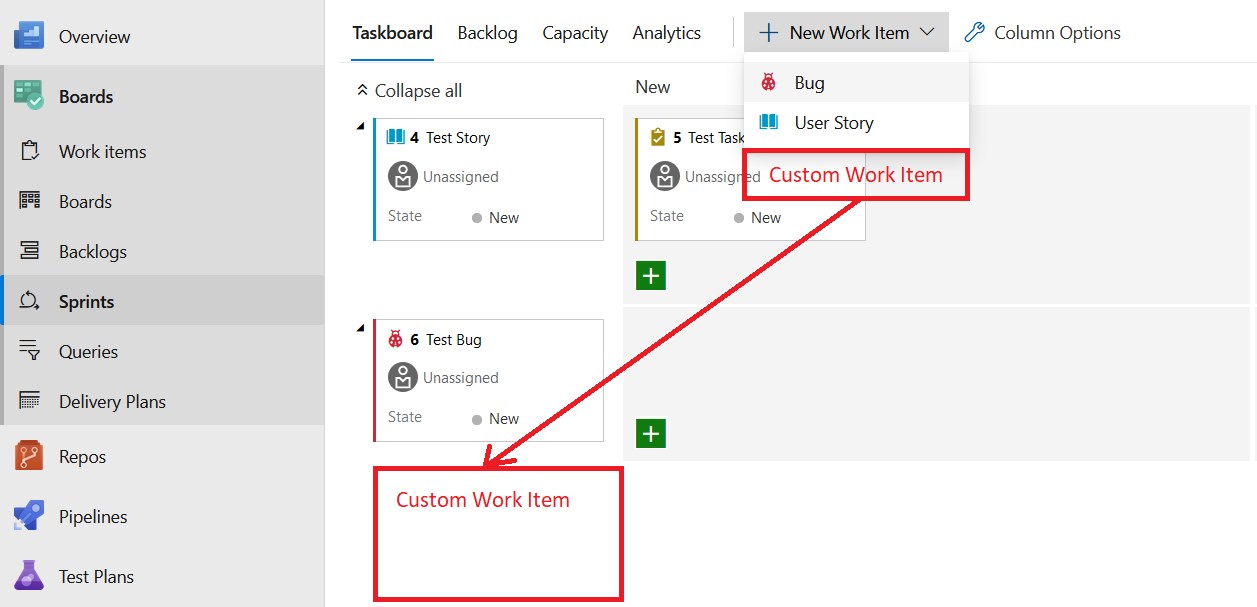Switch to the Taskboard tab
Image resolution: width=1257 pixels, height=607 pixels.
392,33
